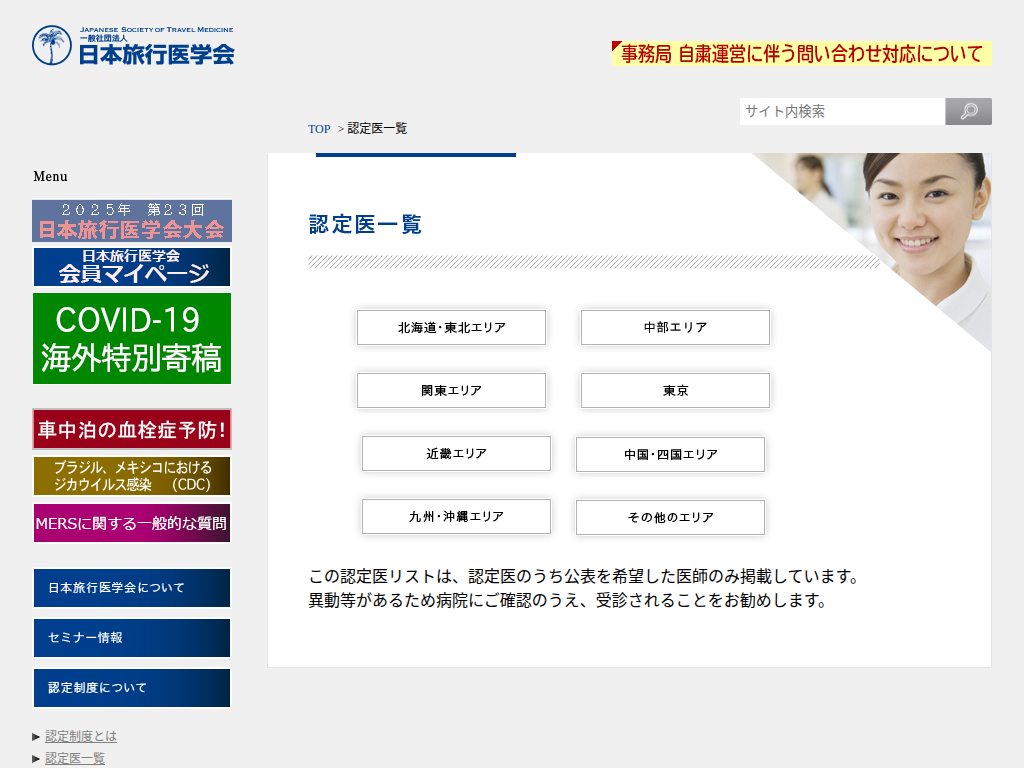This screenshot has width=1024, height=768.
Task: Open the 事務局 自粛運営 notice link
Action: 801,54
